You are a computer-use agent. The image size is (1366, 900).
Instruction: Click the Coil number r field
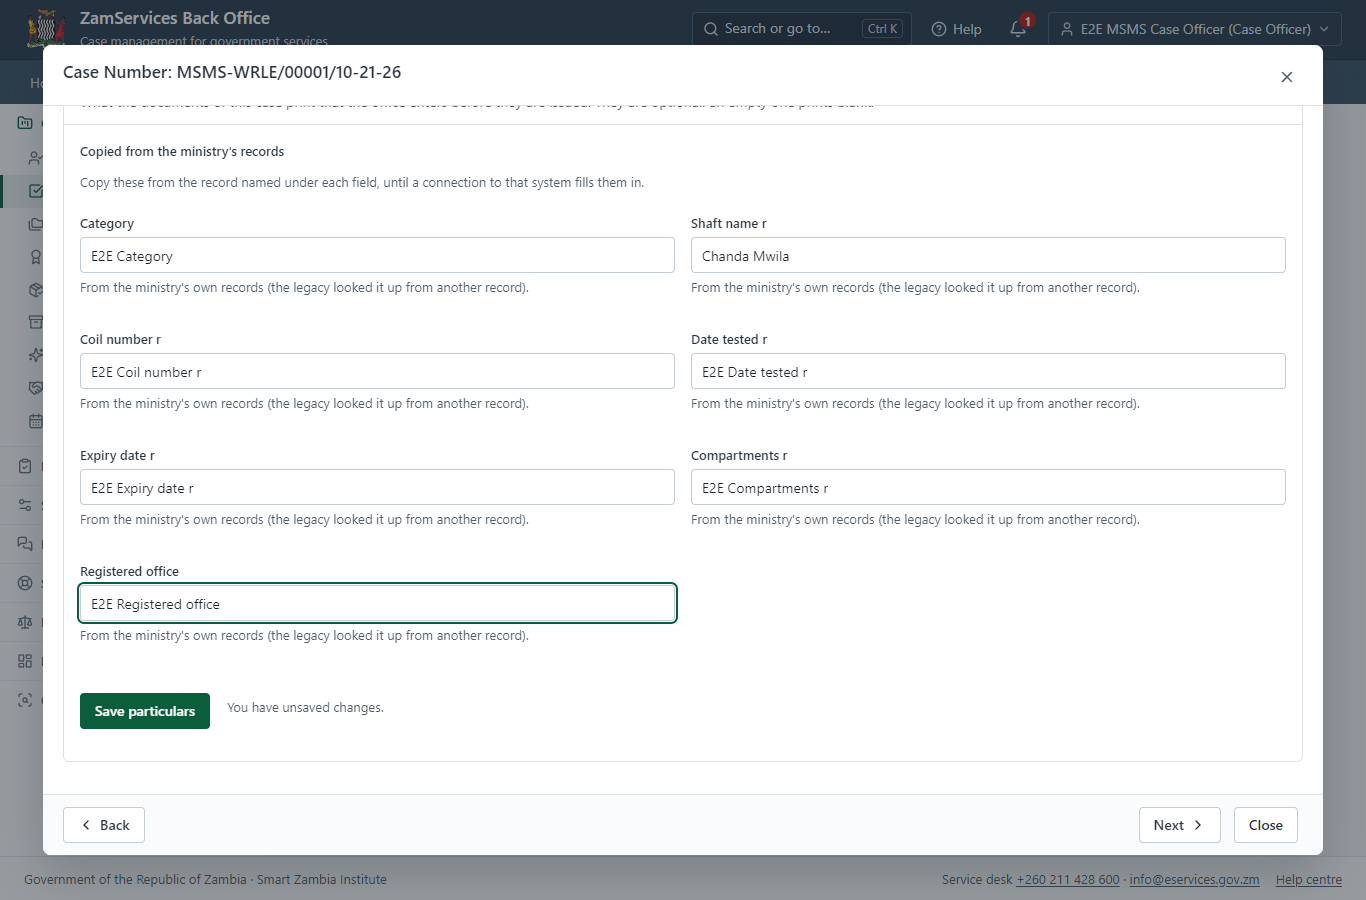[x=377, y=371]
